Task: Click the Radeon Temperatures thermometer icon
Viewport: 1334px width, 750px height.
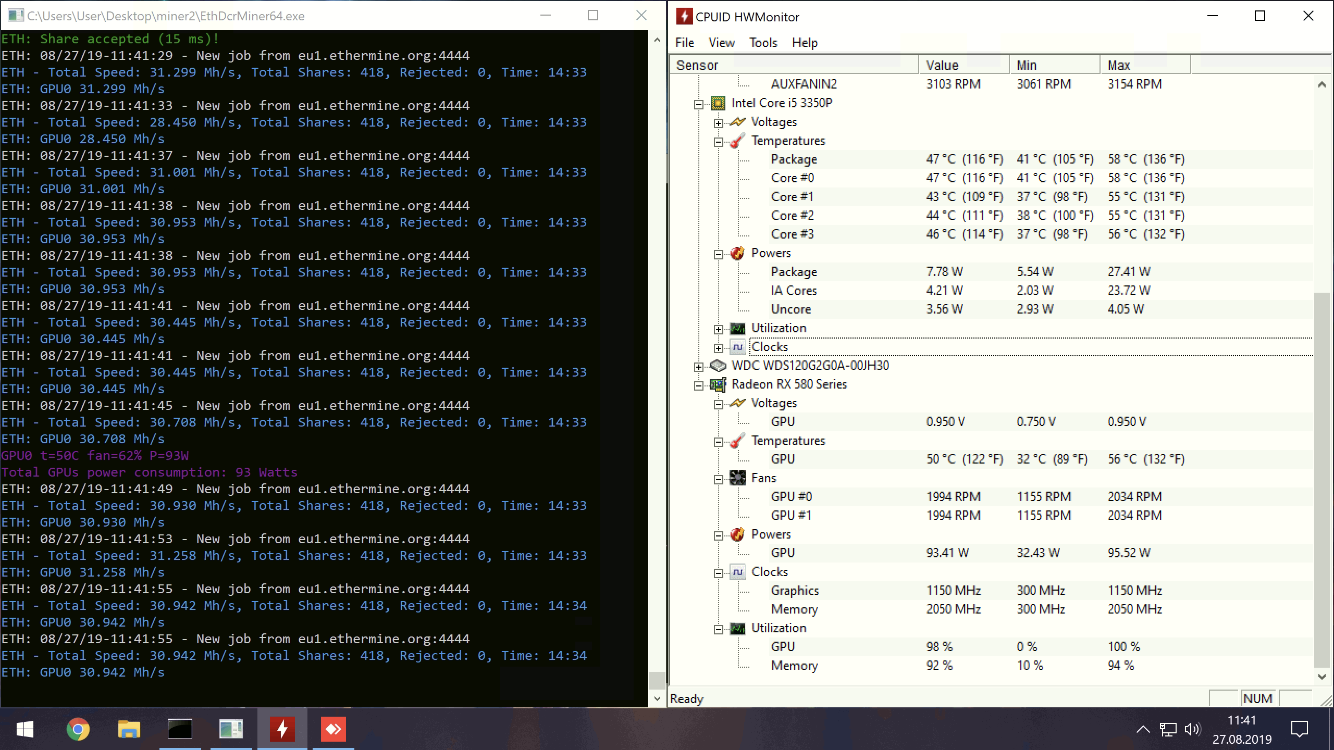Action: coord(737,441)
